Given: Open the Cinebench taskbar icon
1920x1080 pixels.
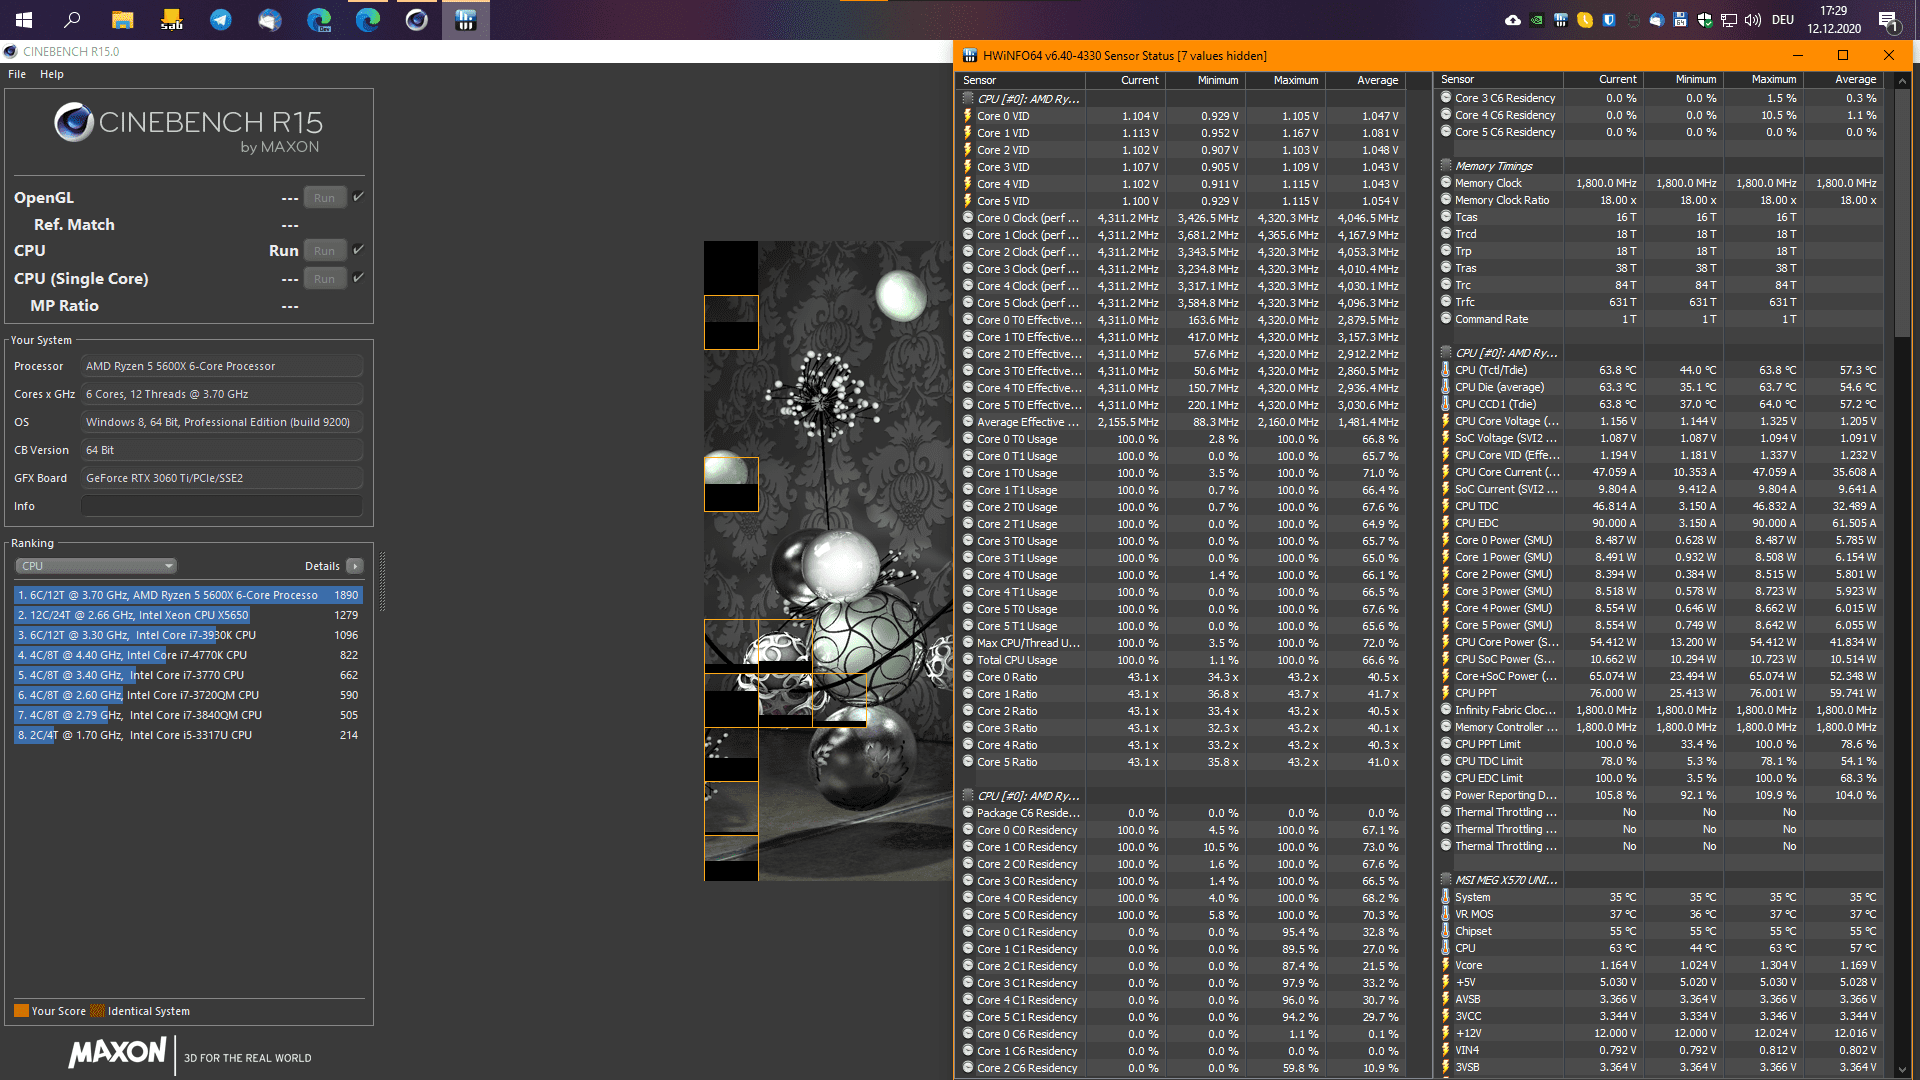Looking at the screenshot, I should [416, 20].
